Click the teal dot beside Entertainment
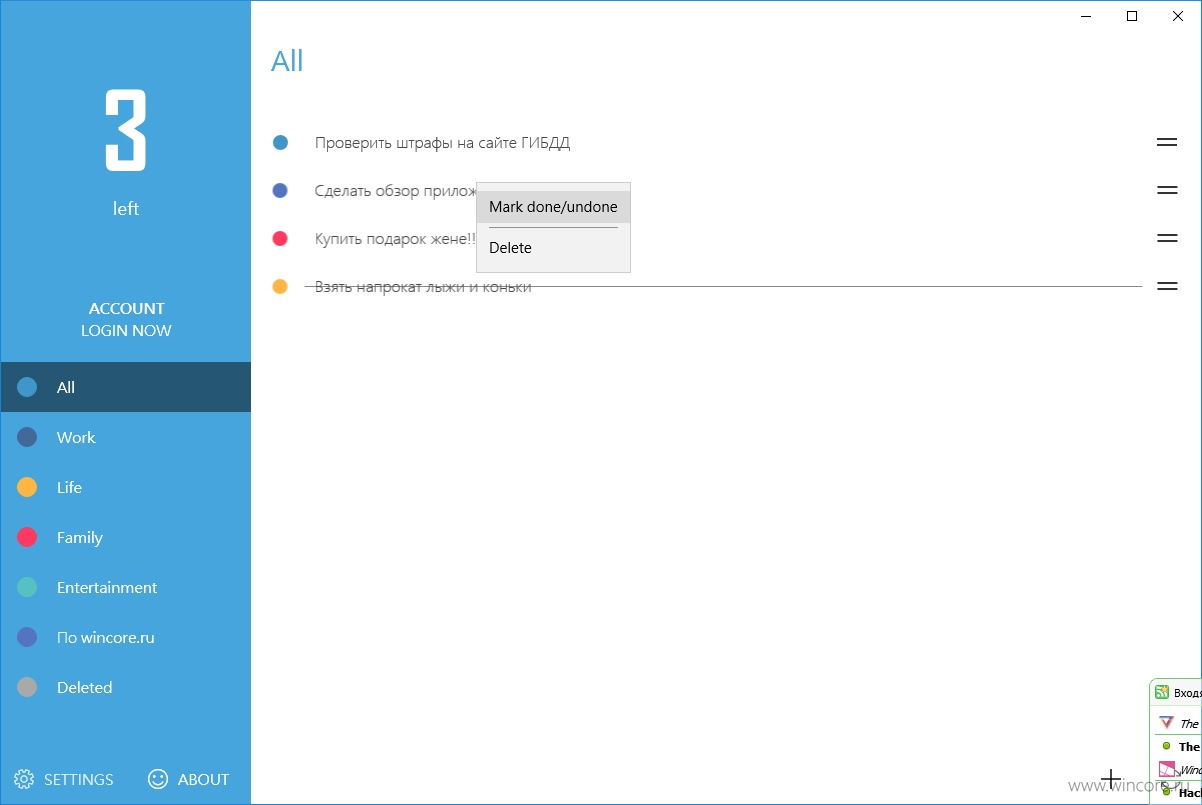 point(27,587)
